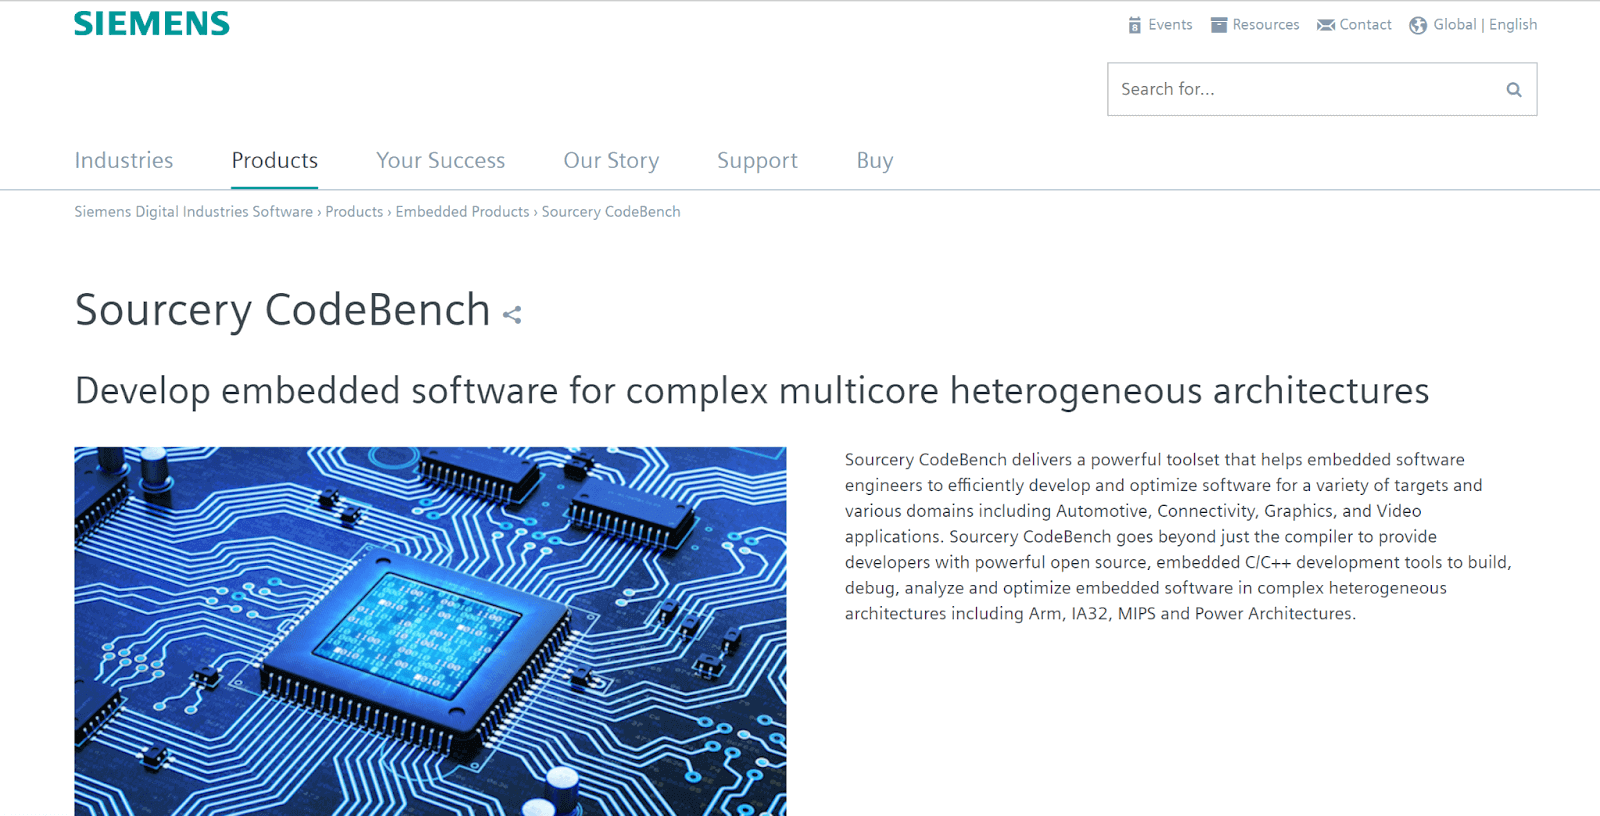Open Siemens Digital Industries Software breadcrumb

(x=193, y=212)
